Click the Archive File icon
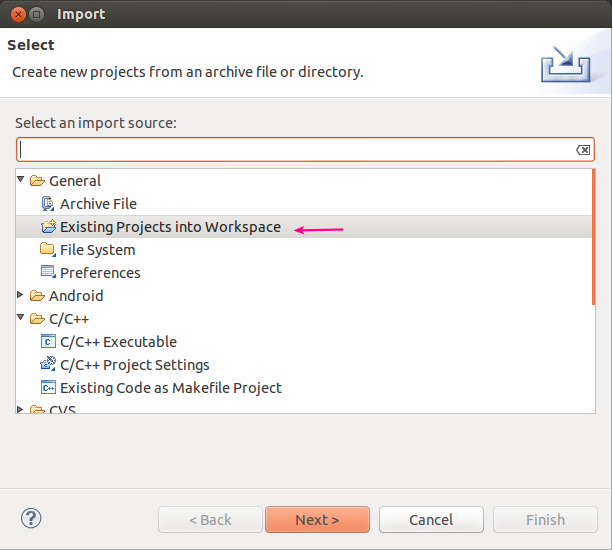Viewport: 613px width, 550px height. tap(47, 204)
